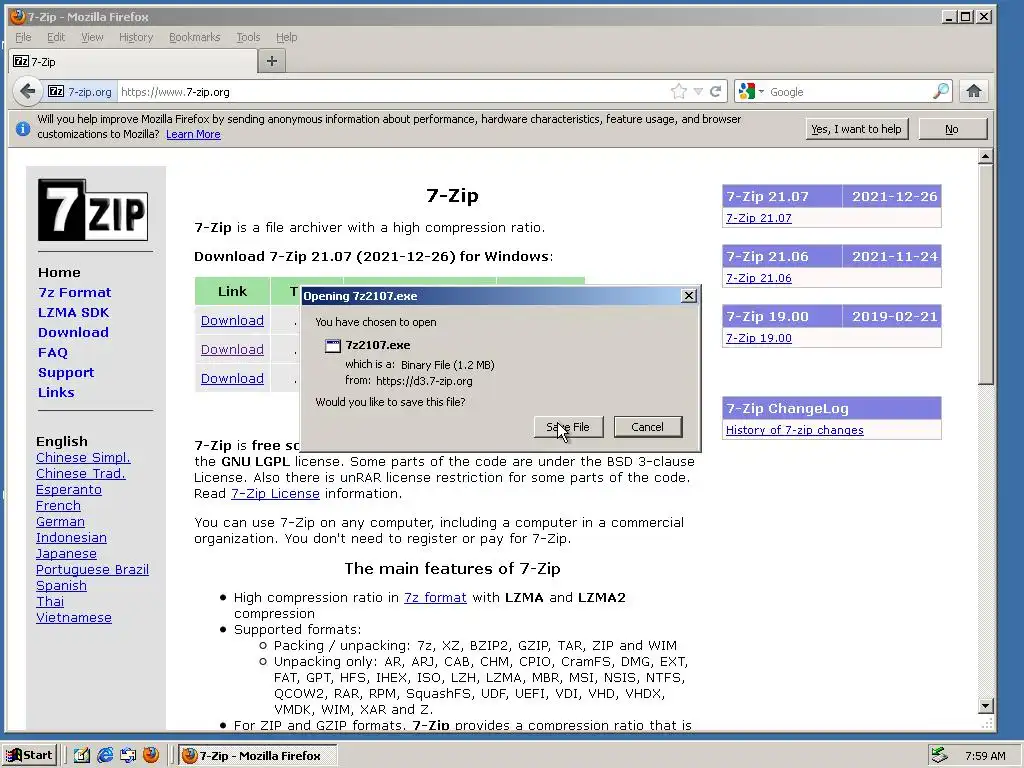The width and height of the screenshot is (1024, 768).
Task: Open the Links sidebar link
Action: 56,392
